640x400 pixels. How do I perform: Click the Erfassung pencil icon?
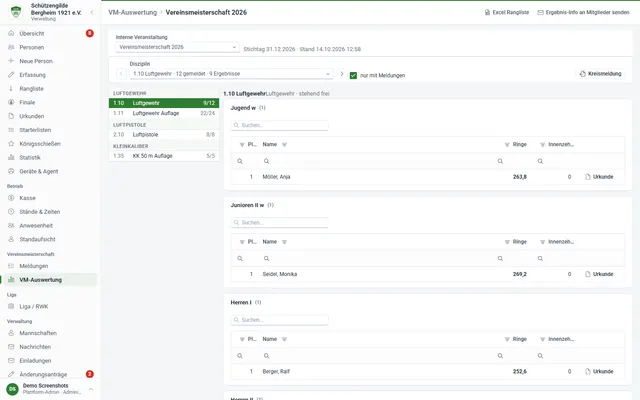coord(11,75)
